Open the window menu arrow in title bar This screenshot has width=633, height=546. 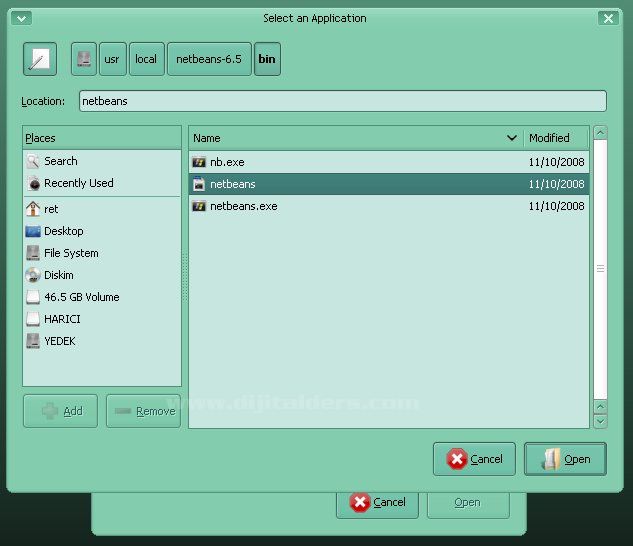click(x=21, y=18)
